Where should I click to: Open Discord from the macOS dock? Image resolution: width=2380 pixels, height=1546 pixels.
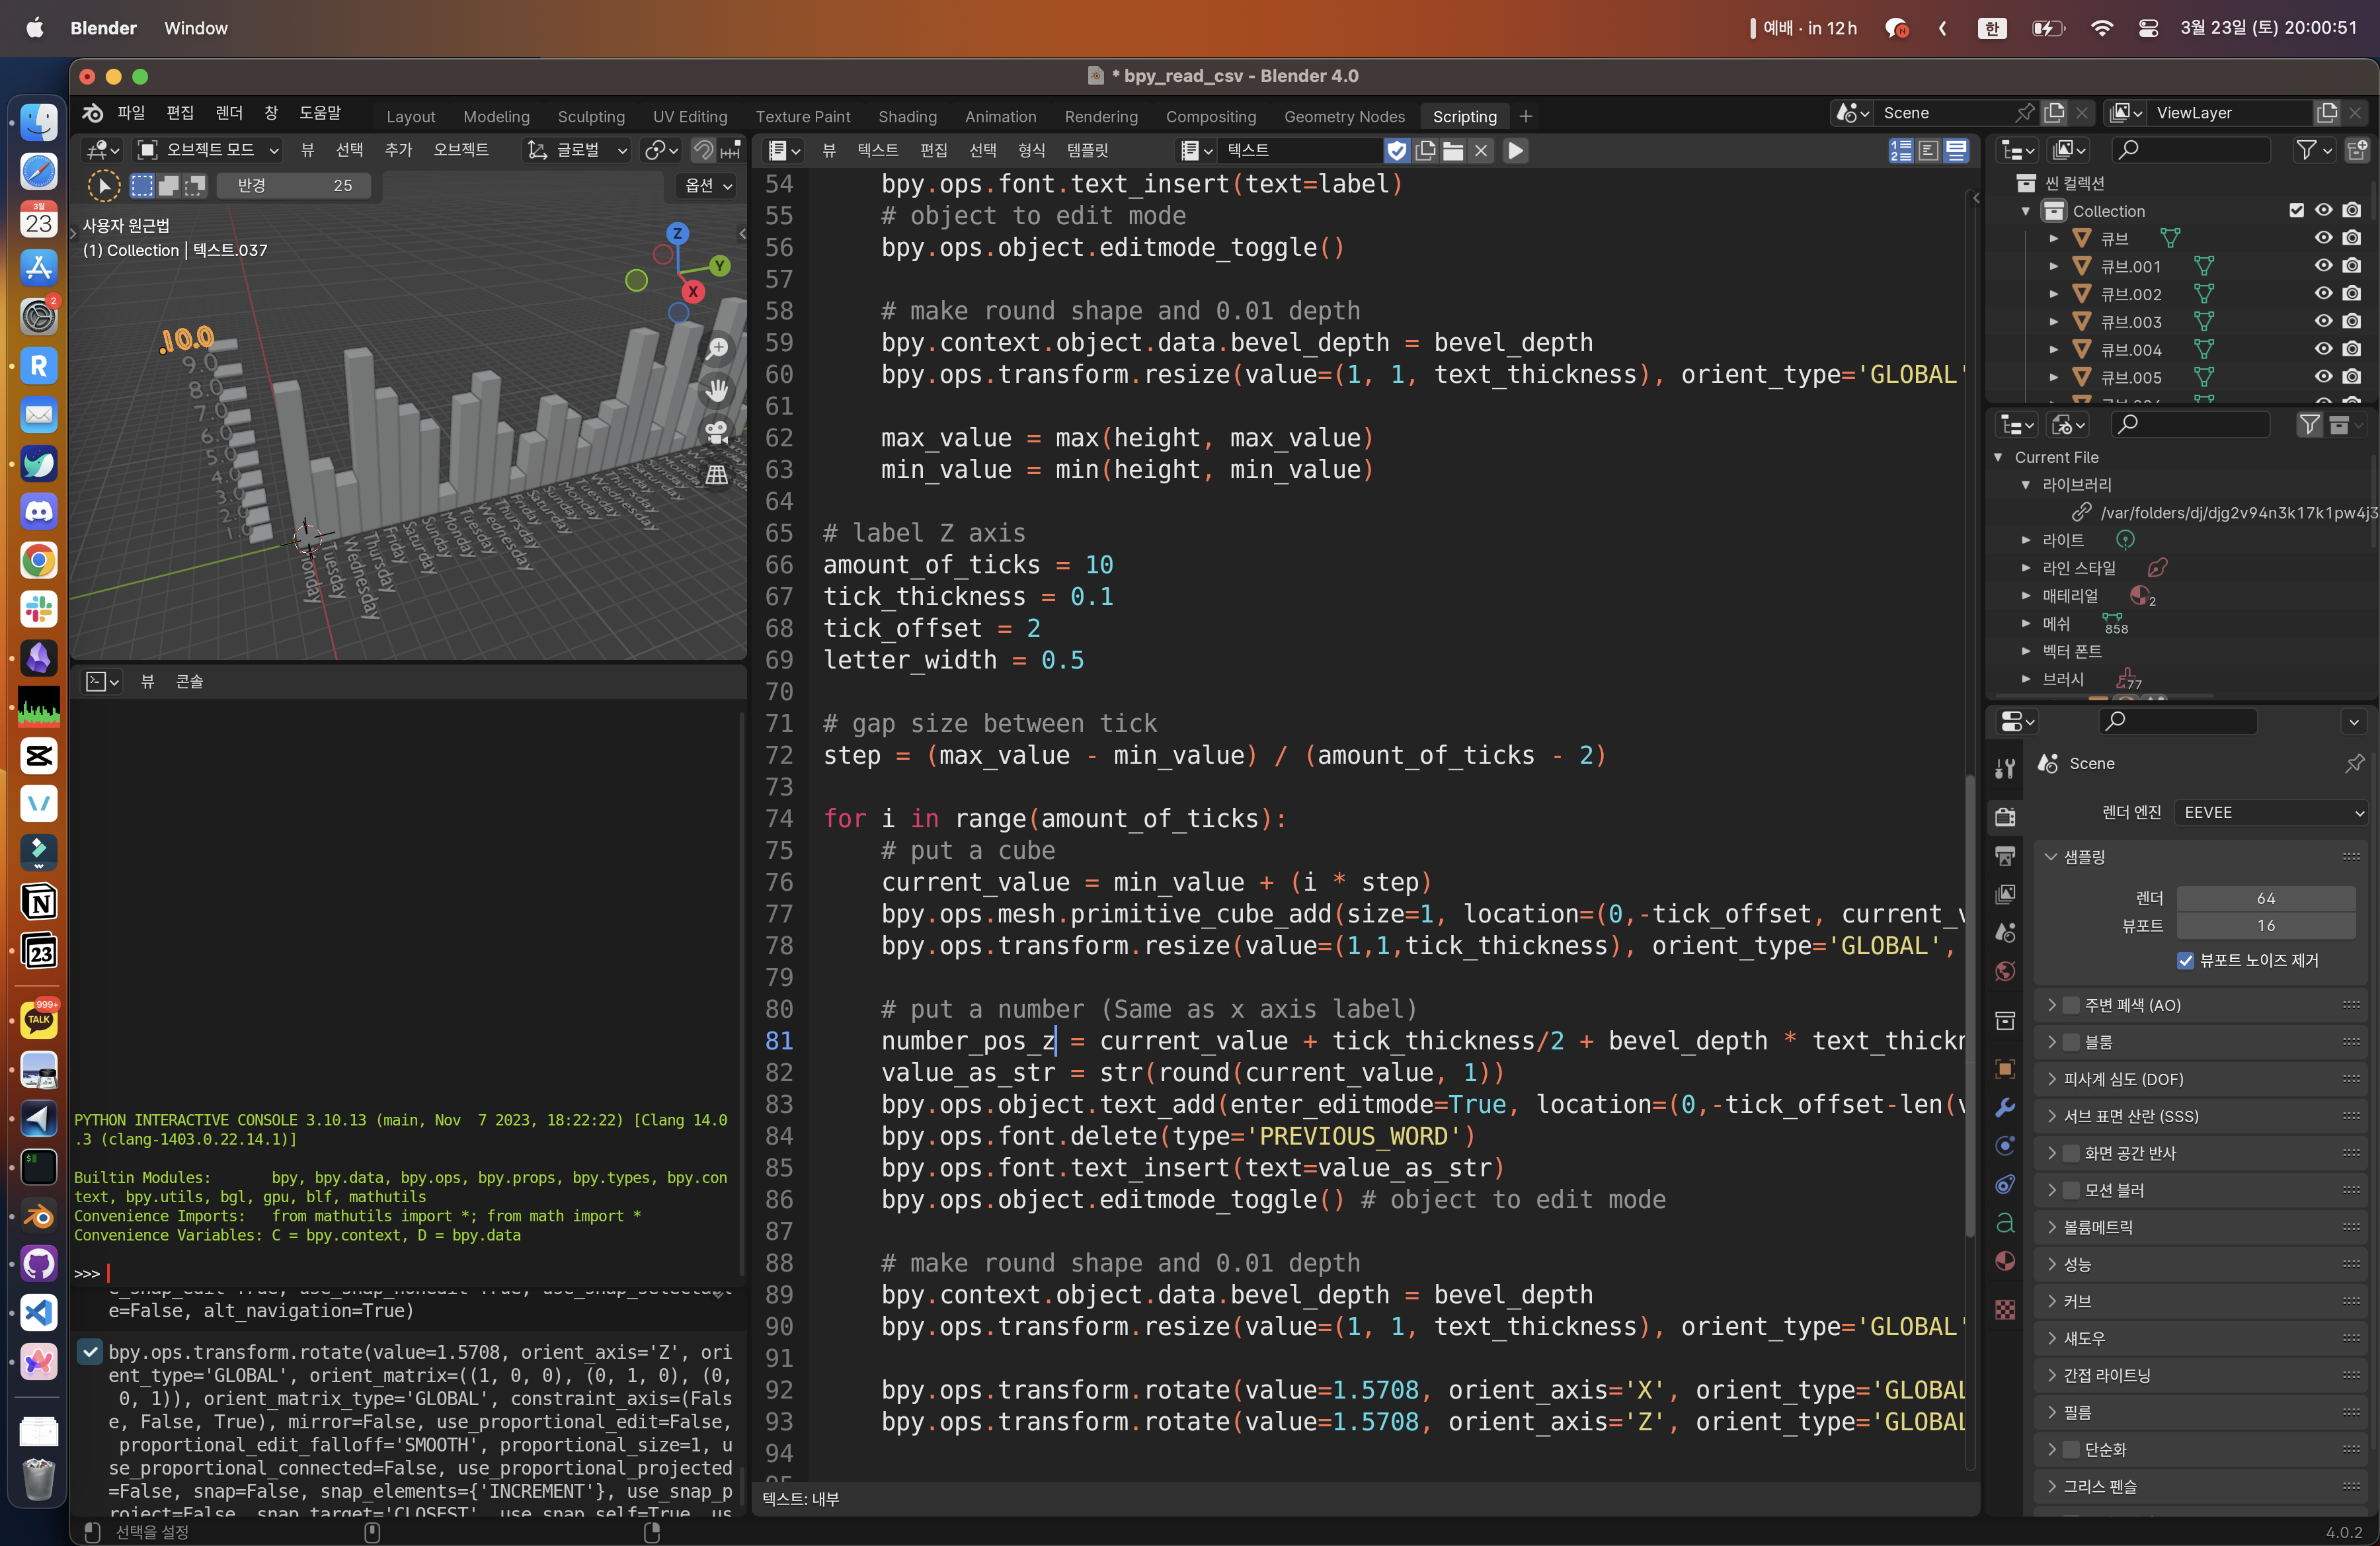[39, 512]
